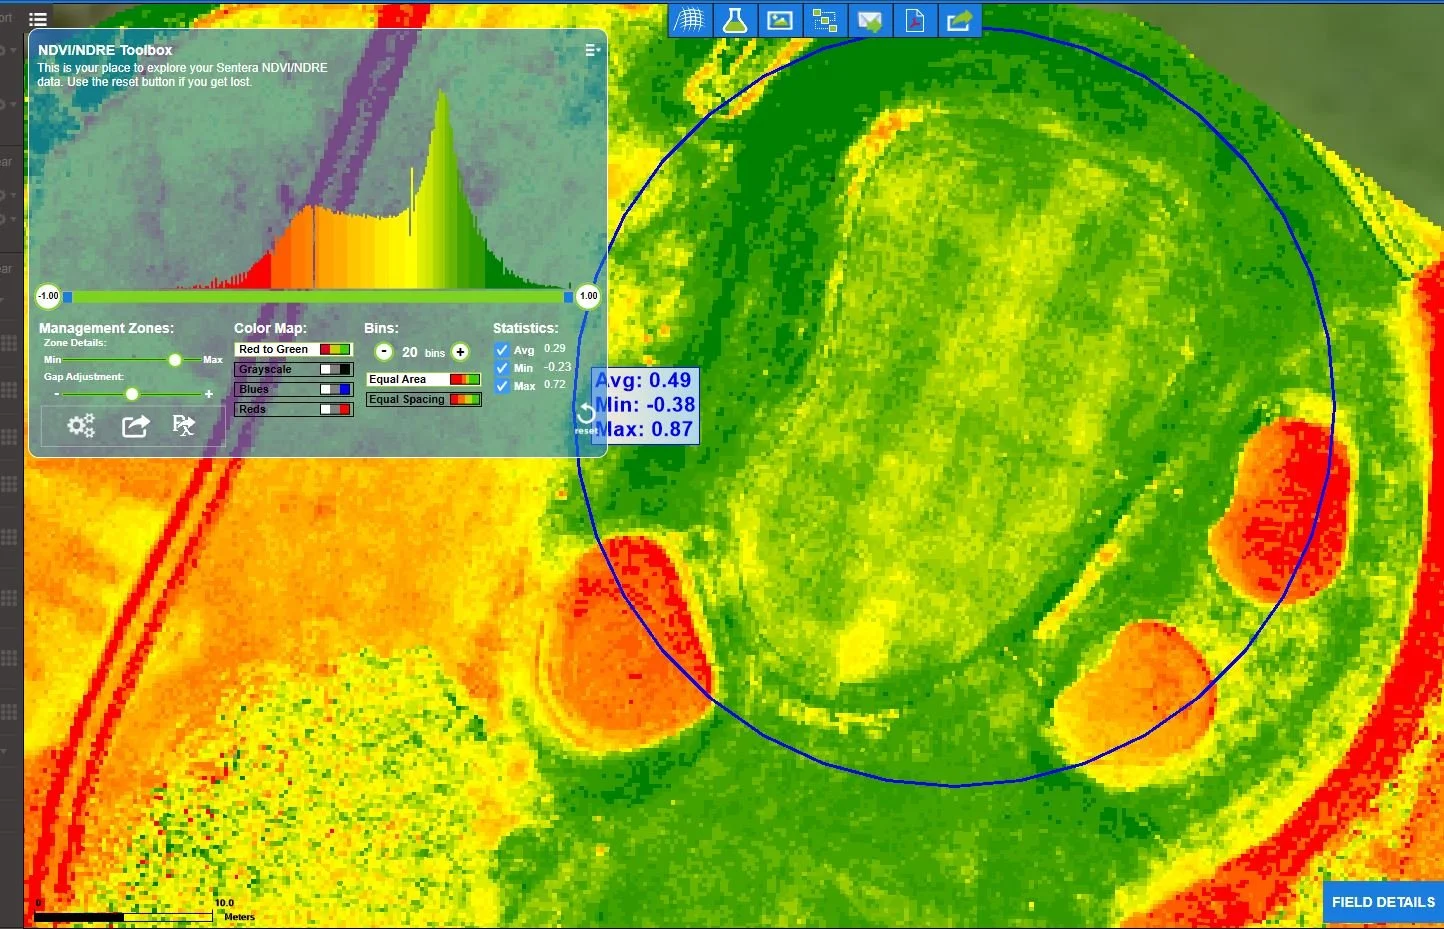Click the Gap Adjustment minus sign
Viewport: 1444px width, 929px height.
coord(56,395)
